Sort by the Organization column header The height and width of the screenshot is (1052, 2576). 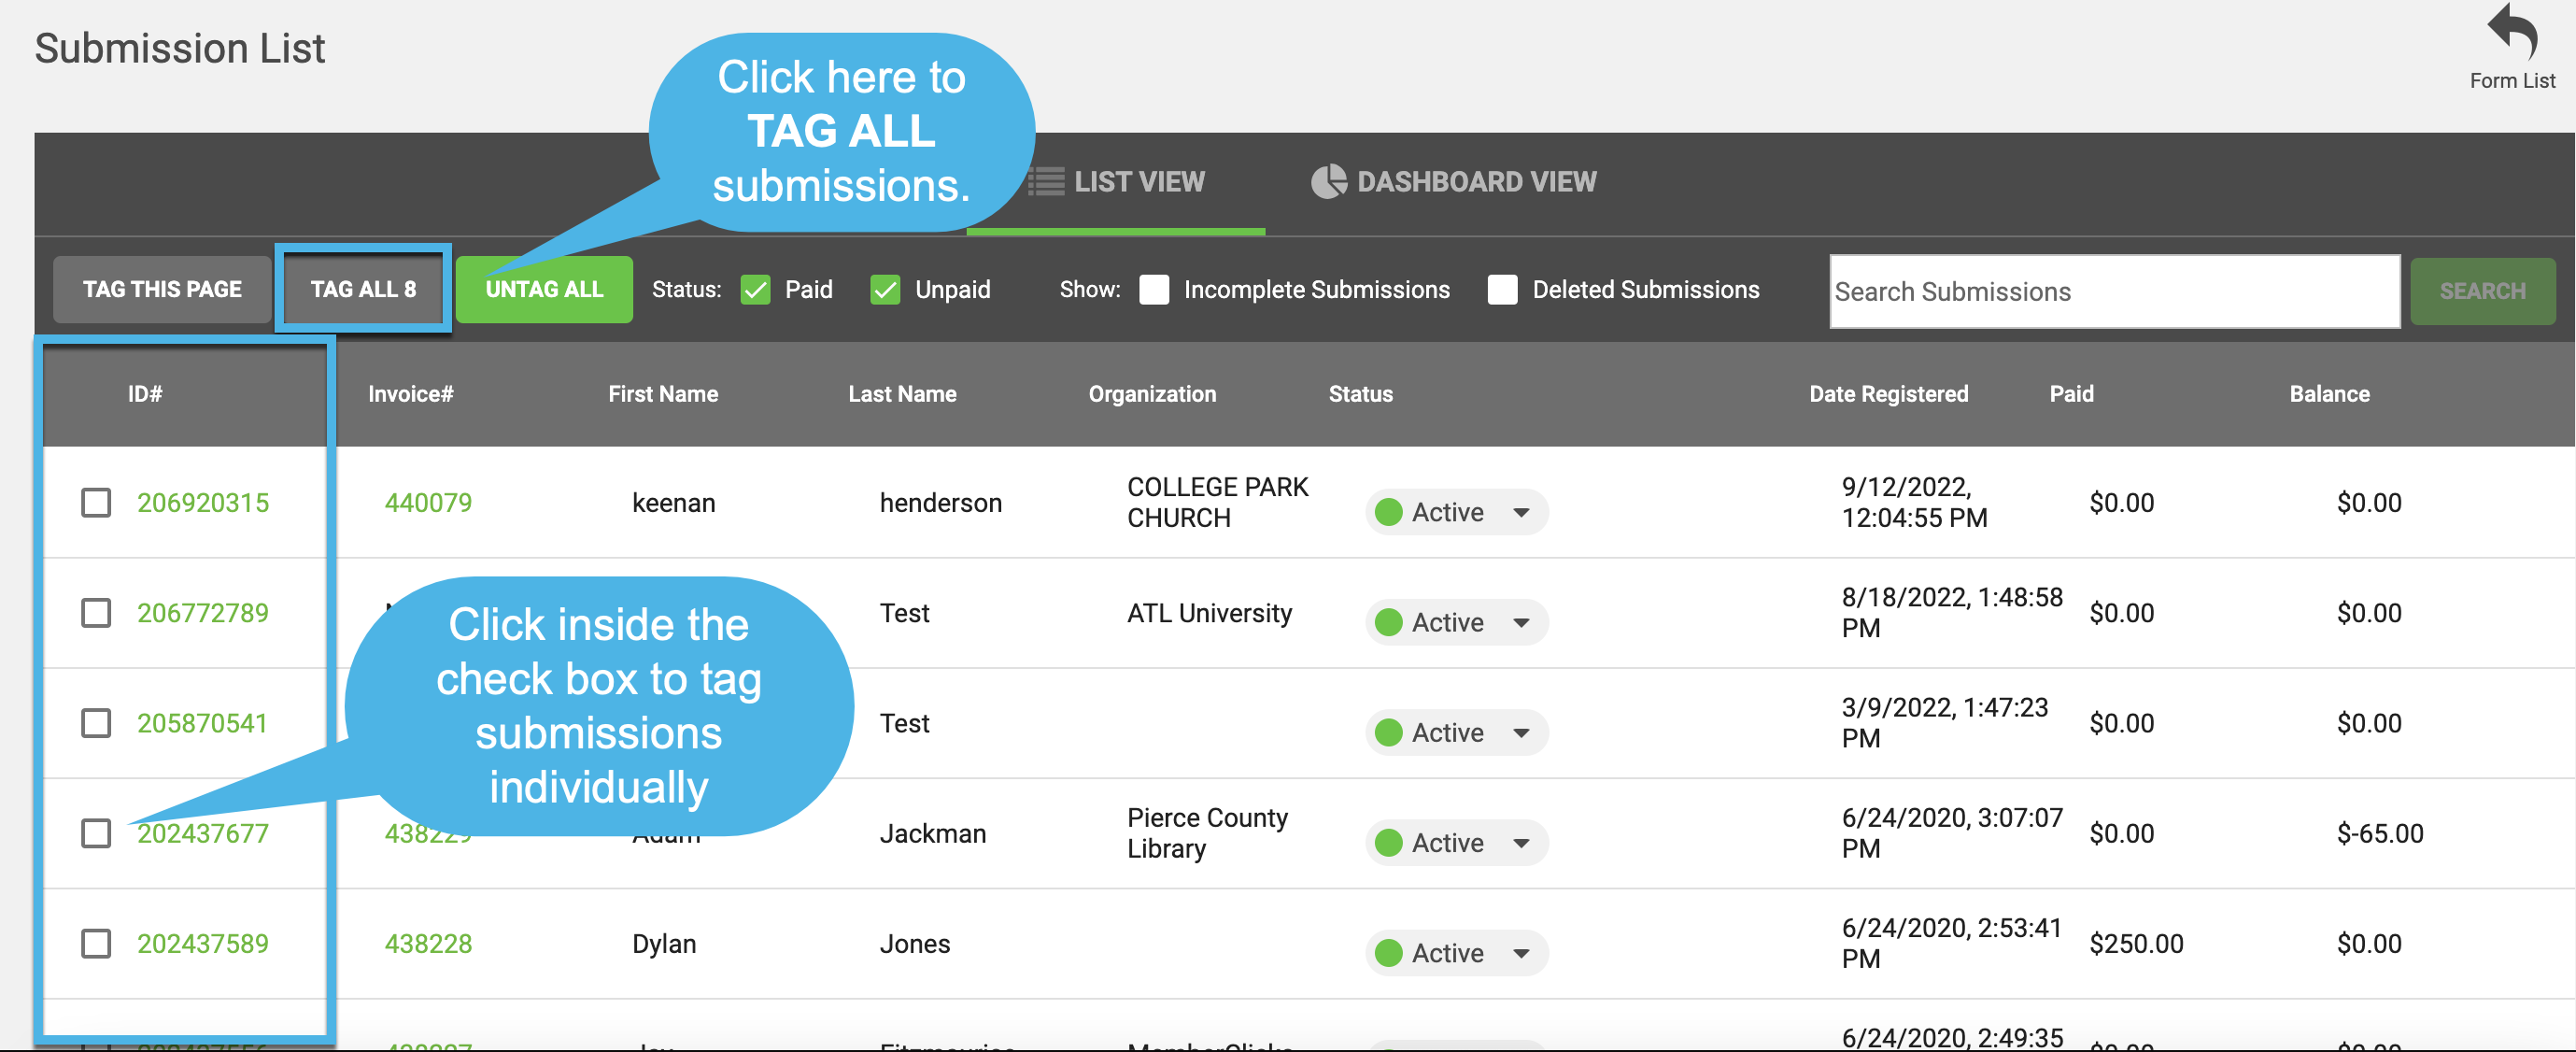tap(1152, 394)
